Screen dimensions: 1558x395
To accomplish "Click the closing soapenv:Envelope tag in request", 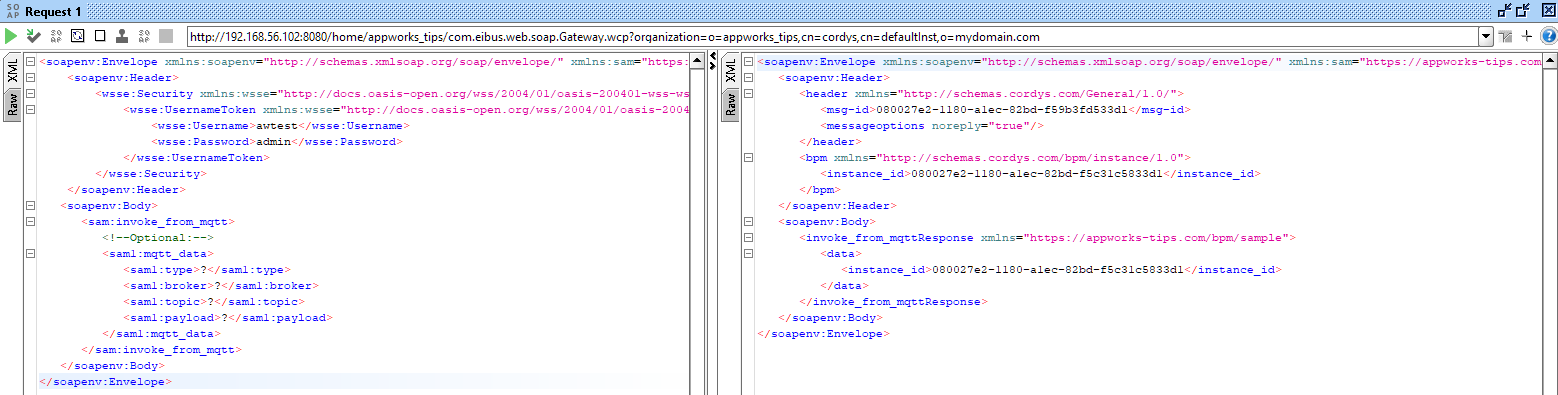I will [x=105, y=382].
